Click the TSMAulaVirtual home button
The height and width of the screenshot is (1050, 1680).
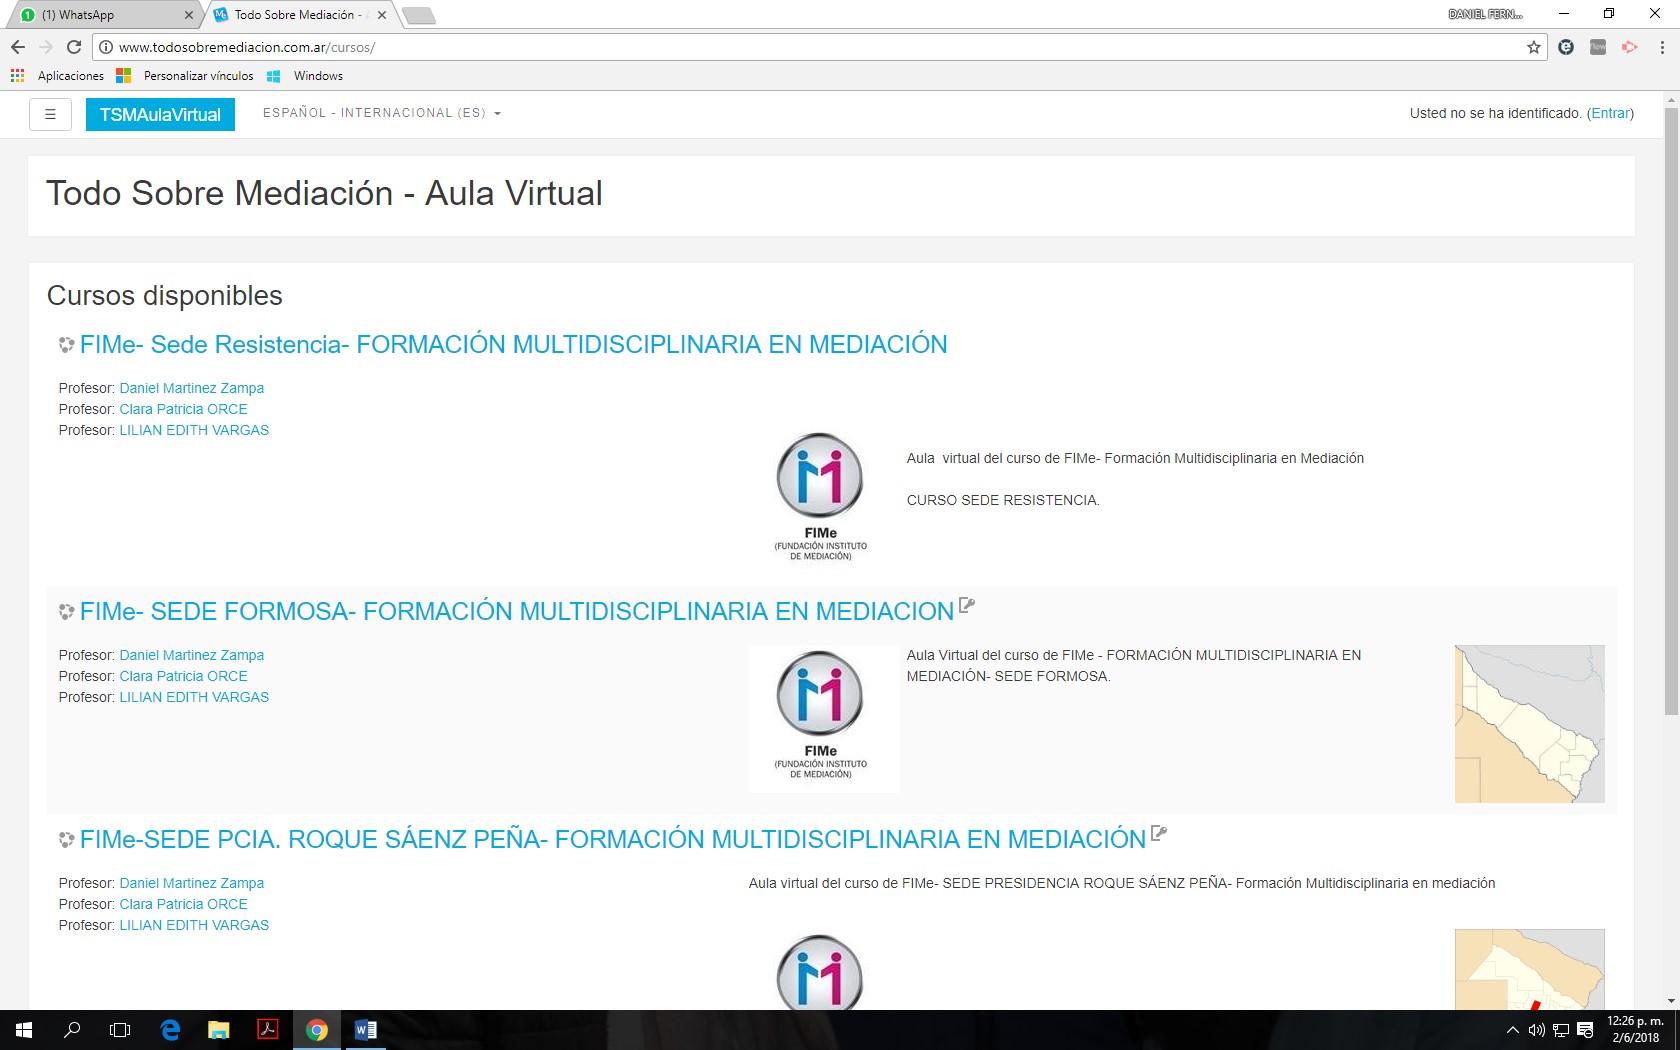point(160,114)
